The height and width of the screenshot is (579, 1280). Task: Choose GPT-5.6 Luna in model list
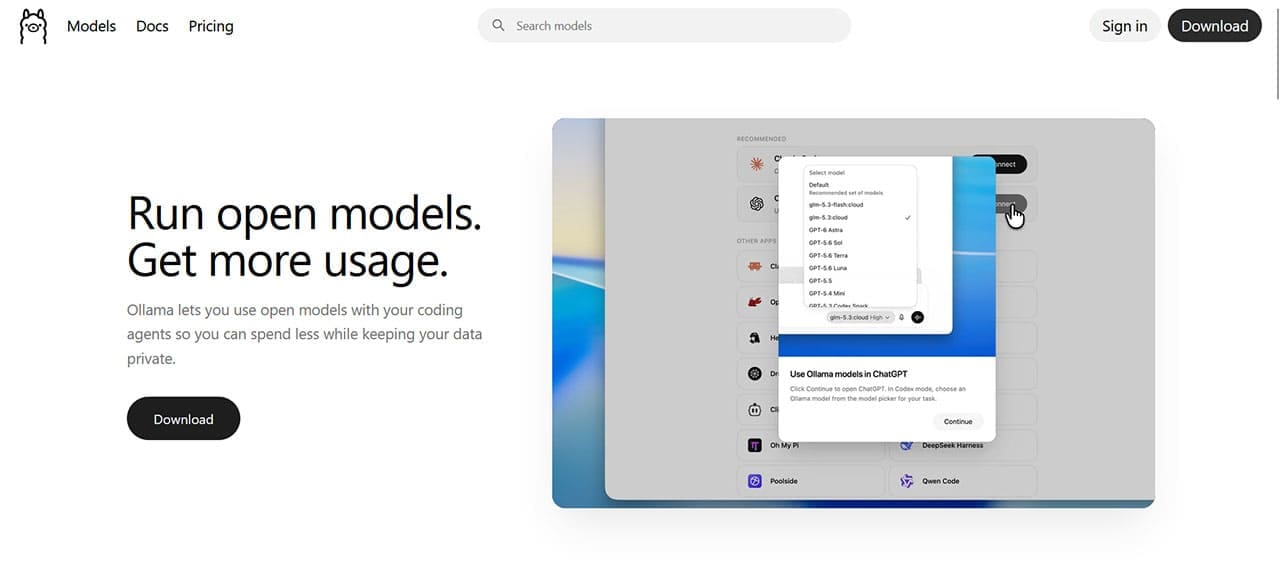827,268
